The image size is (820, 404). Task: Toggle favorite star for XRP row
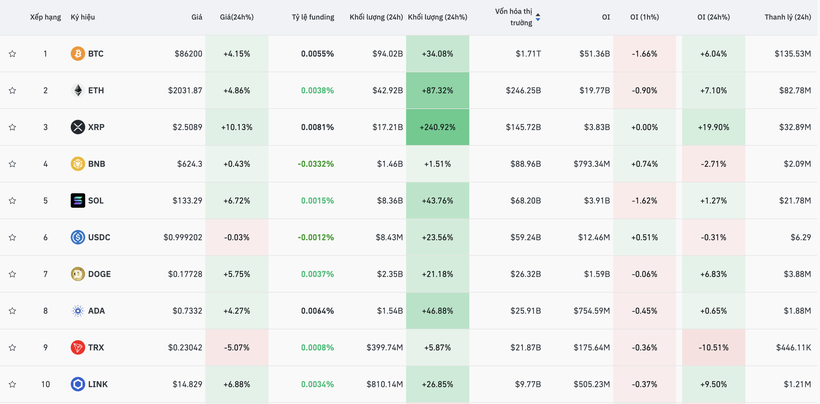pos(13,127)
